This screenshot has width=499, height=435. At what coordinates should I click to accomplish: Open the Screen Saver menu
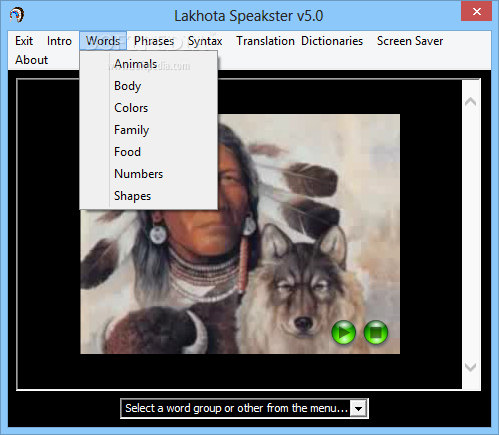coord(410,41)
